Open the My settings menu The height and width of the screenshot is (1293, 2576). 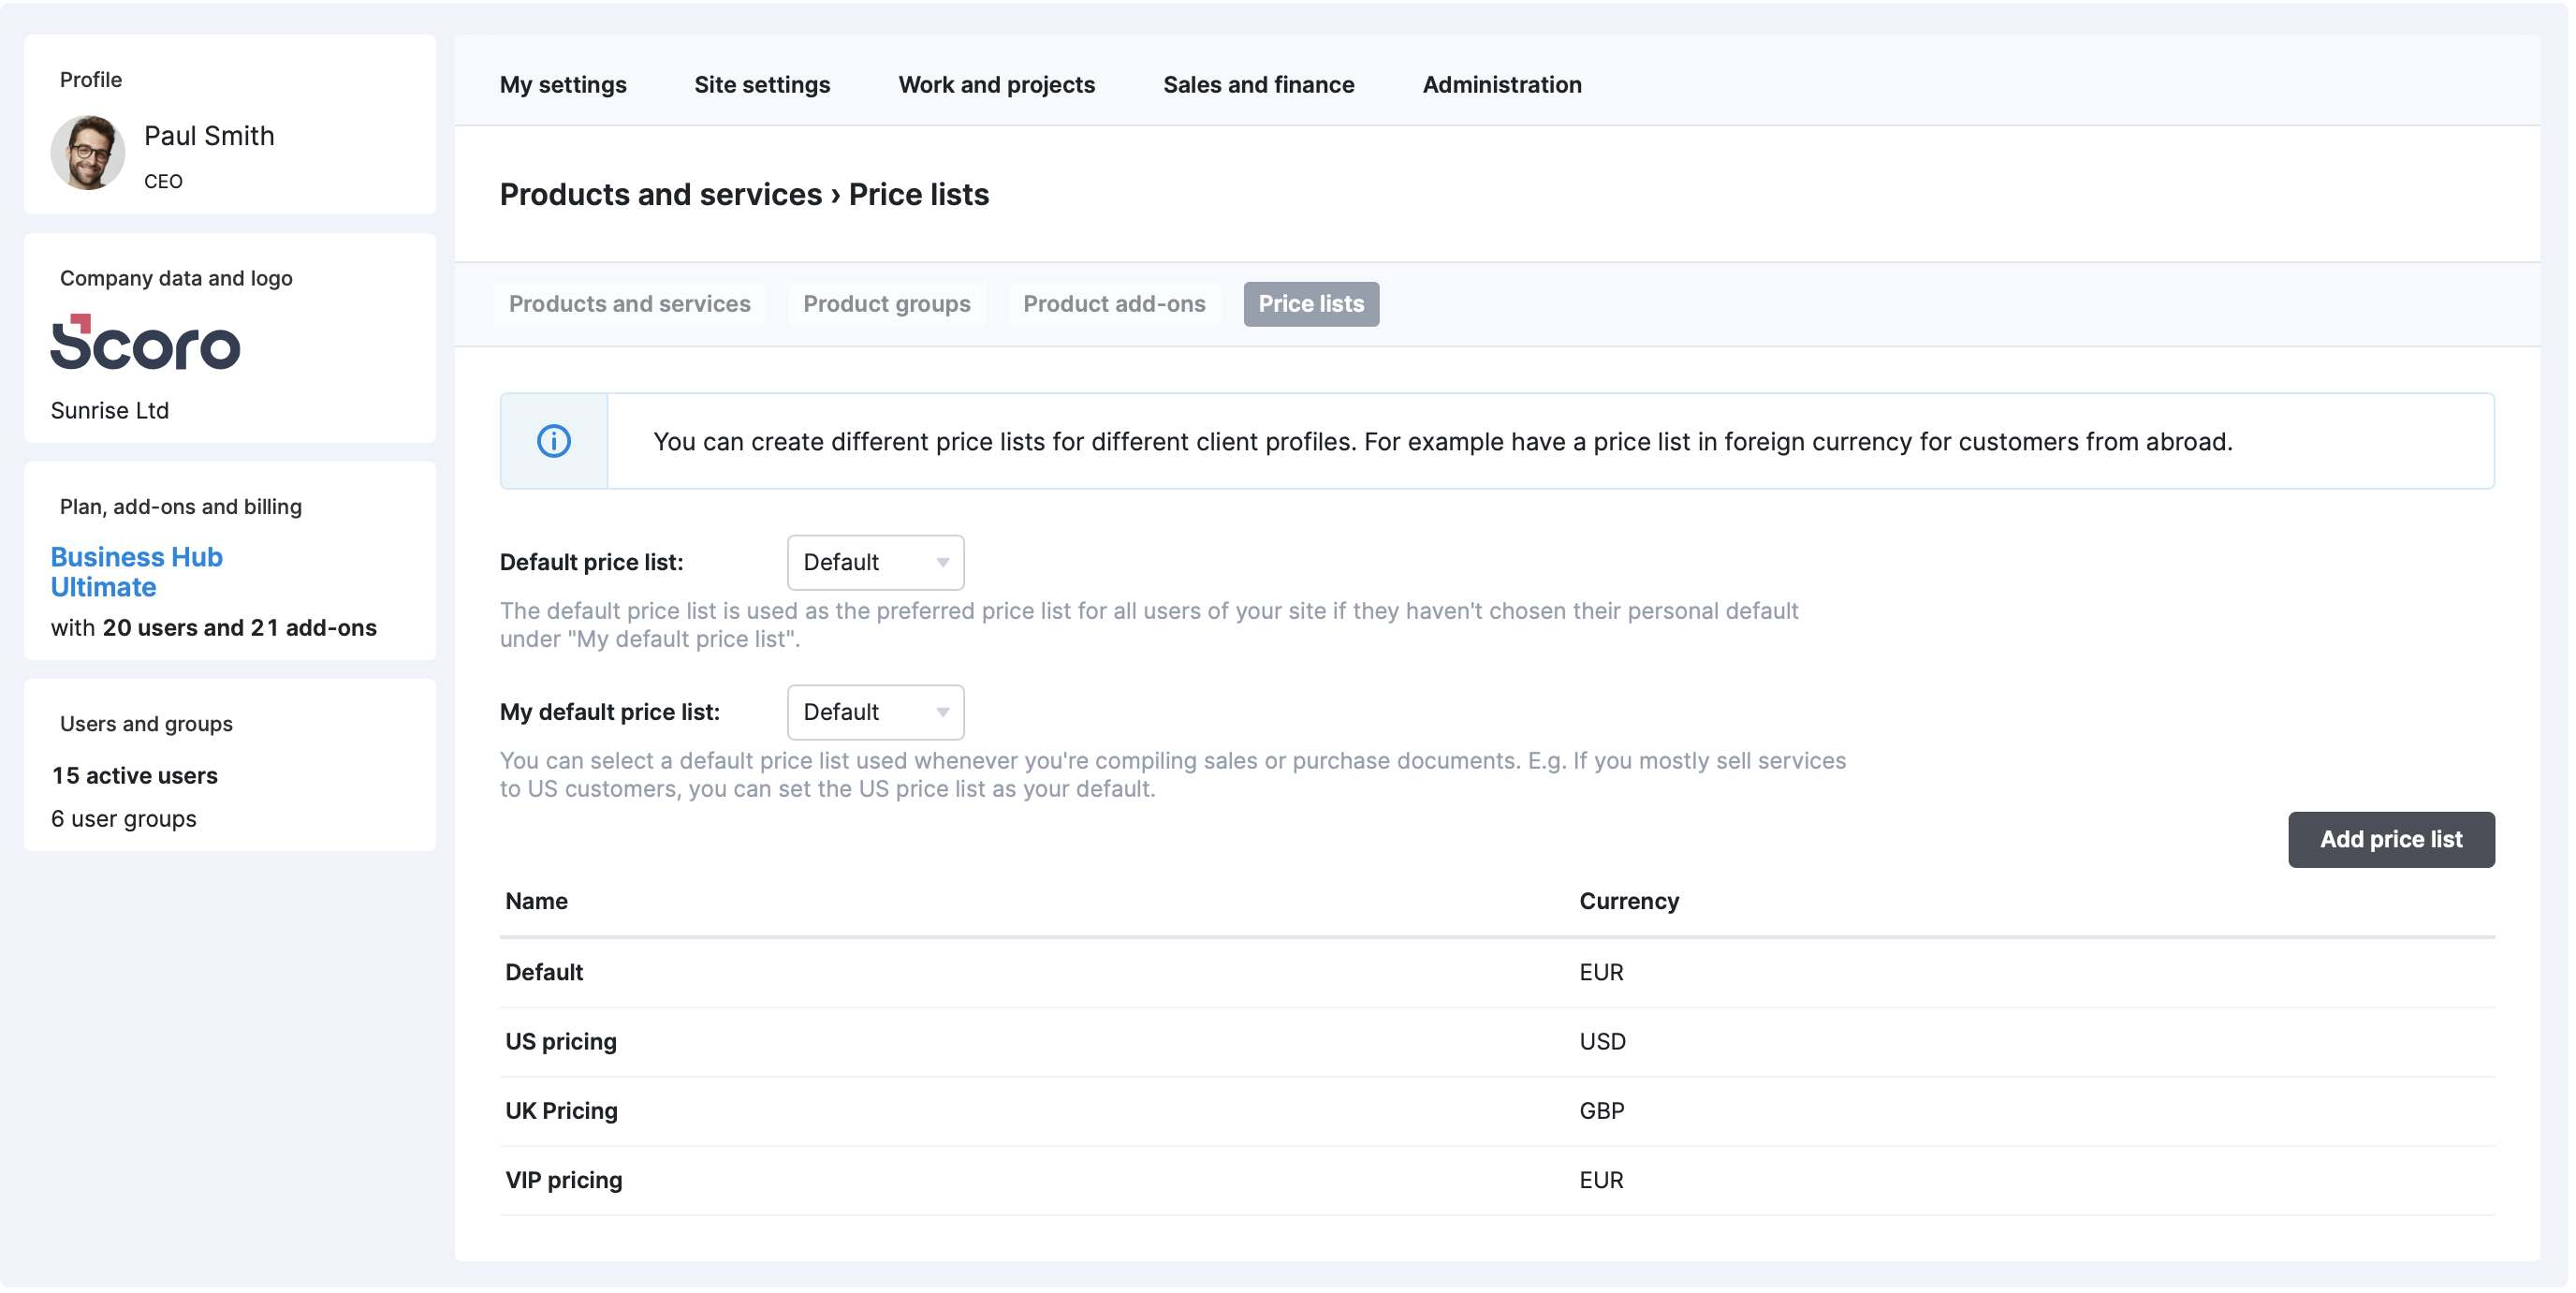[x=563, y=84]
